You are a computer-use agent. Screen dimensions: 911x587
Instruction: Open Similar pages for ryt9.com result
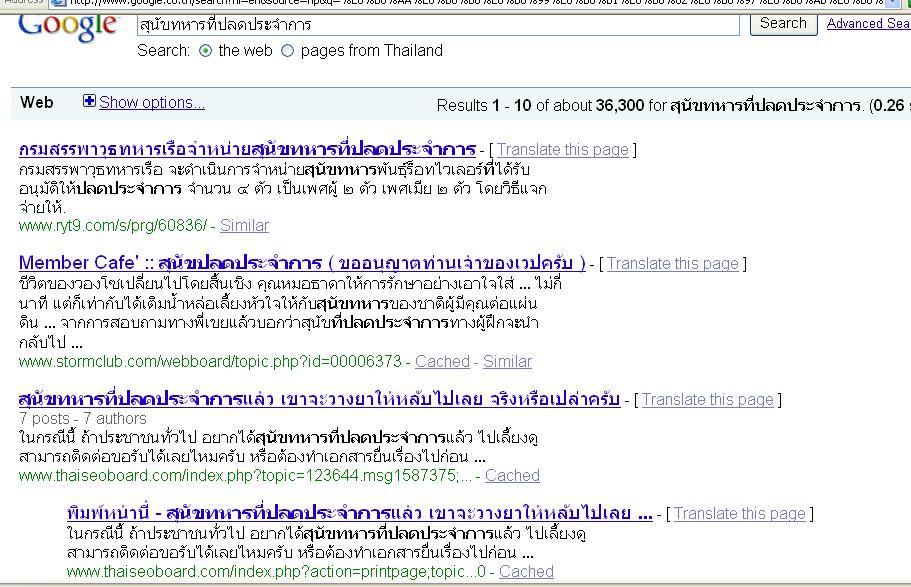(244, 226)
